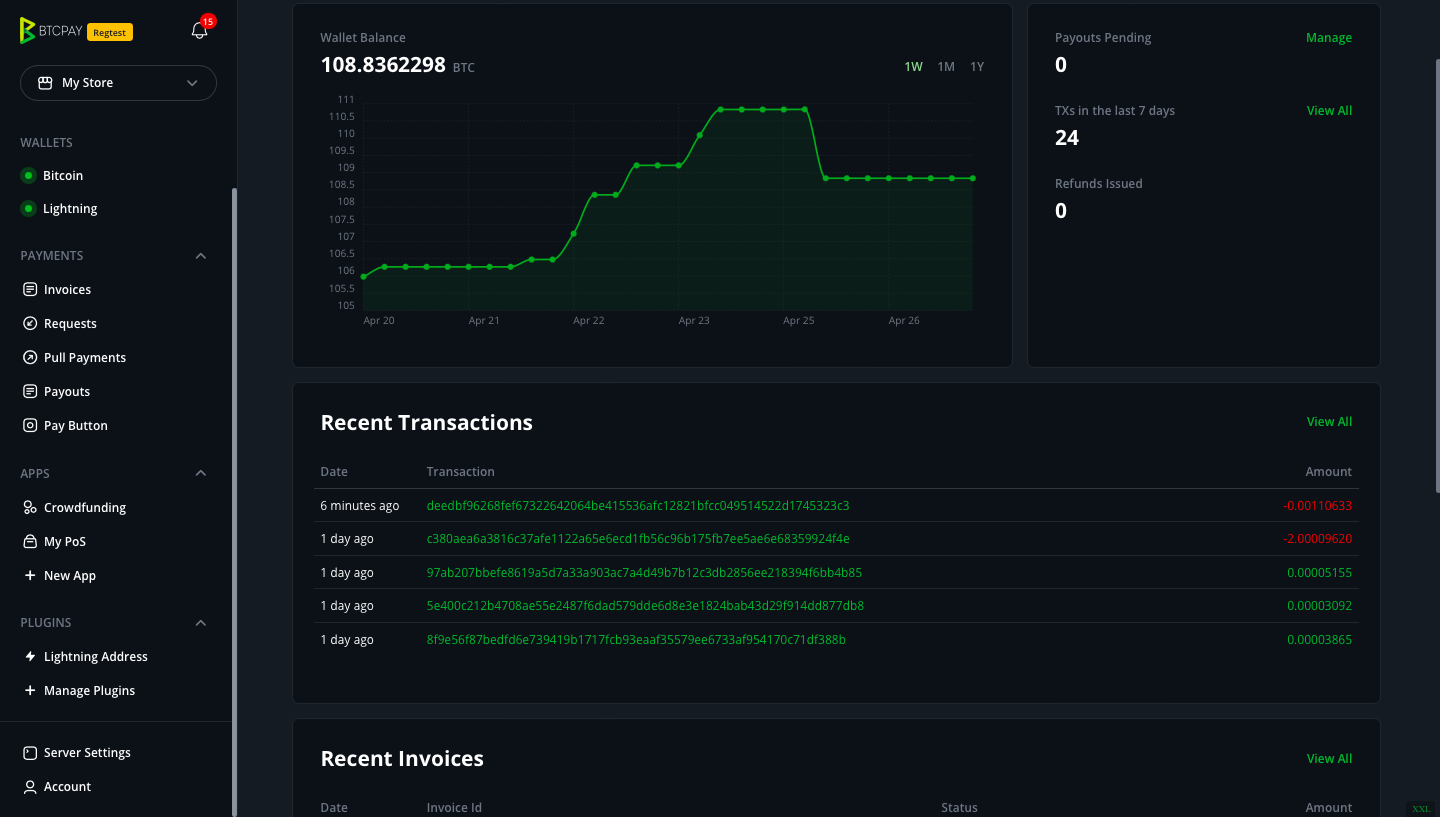Click Manage next to Payouts Pending
1440x817 pixels.
(1329, 37)
